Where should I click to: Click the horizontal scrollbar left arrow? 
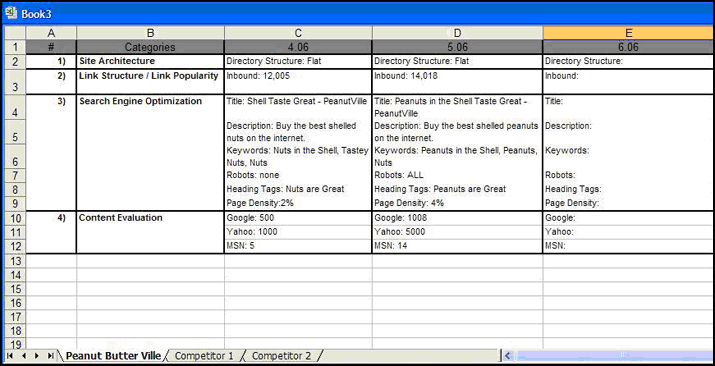508,356
